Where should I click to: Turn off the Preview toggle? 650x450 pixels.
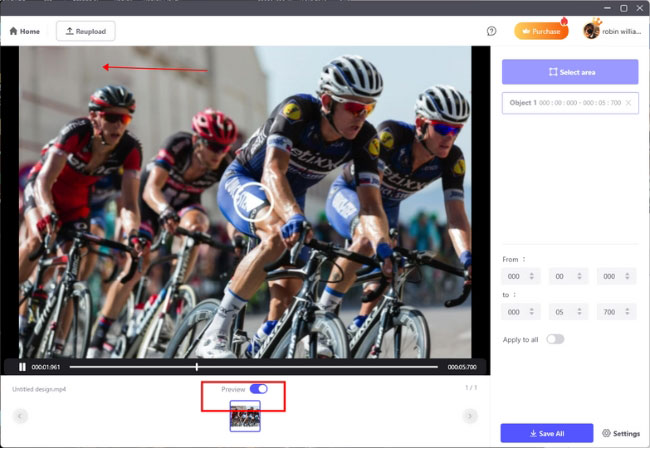coord(258,389)
